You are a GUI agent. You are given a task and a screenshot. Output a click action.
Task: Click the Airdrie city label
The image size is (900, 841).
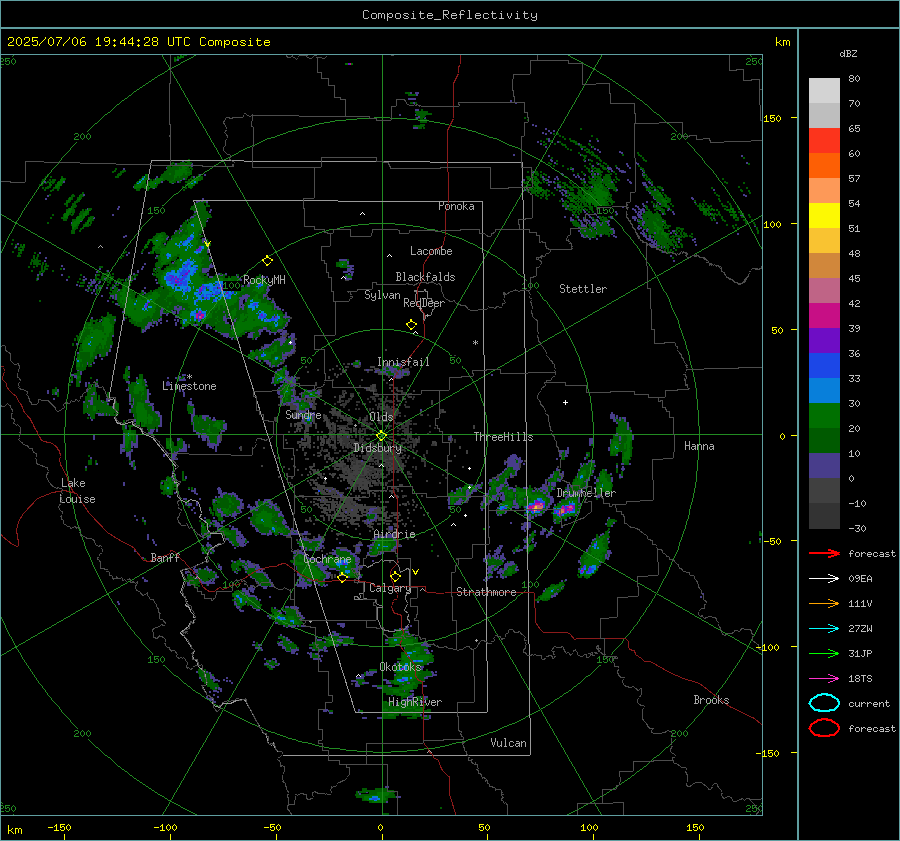(x=394, y=534)
